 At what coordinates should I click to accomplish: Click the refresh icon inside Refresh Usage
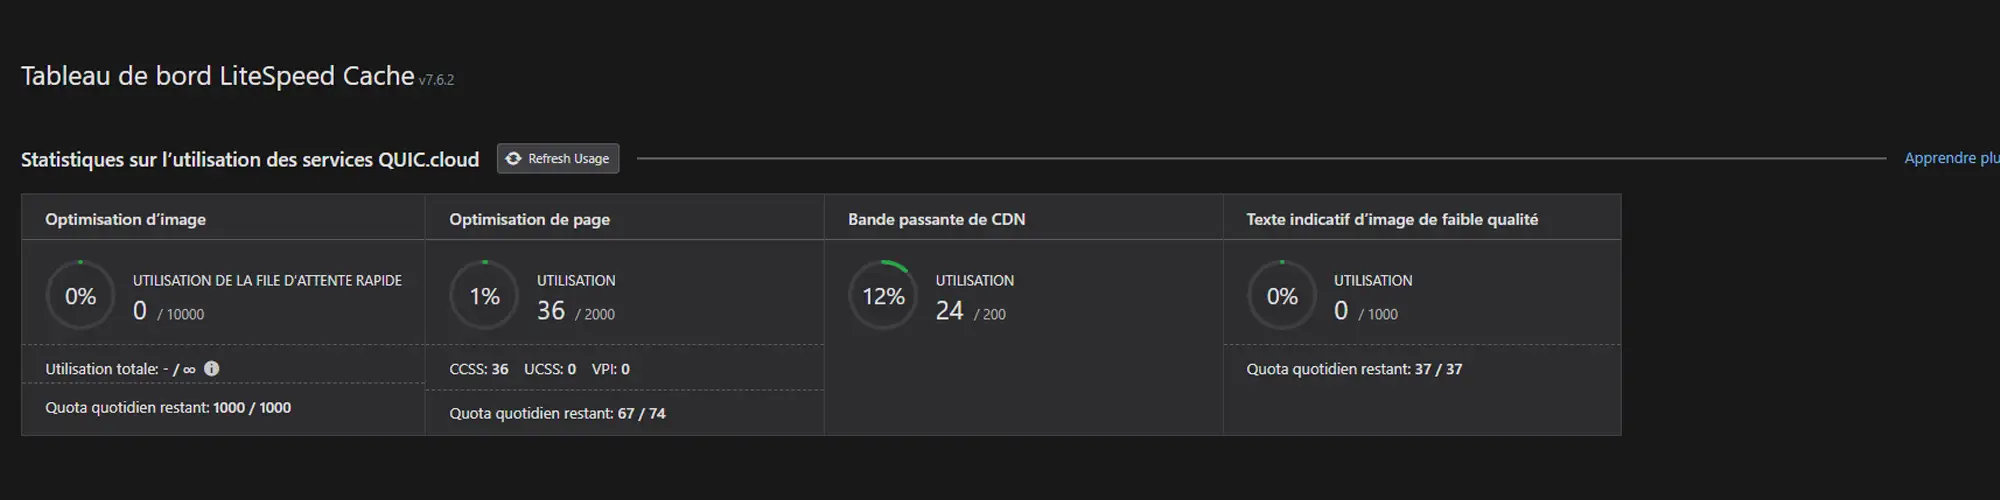click(x=514, y=159)
